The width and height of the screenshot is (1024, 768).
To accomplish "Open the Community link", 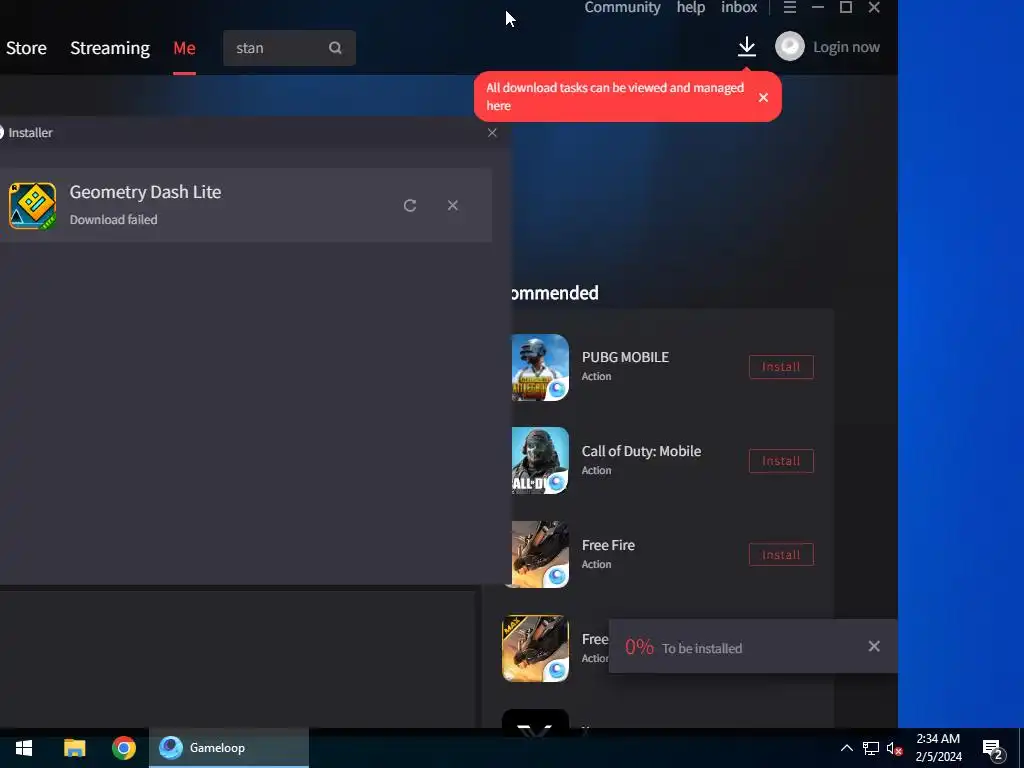I will [x=622, y=8].
